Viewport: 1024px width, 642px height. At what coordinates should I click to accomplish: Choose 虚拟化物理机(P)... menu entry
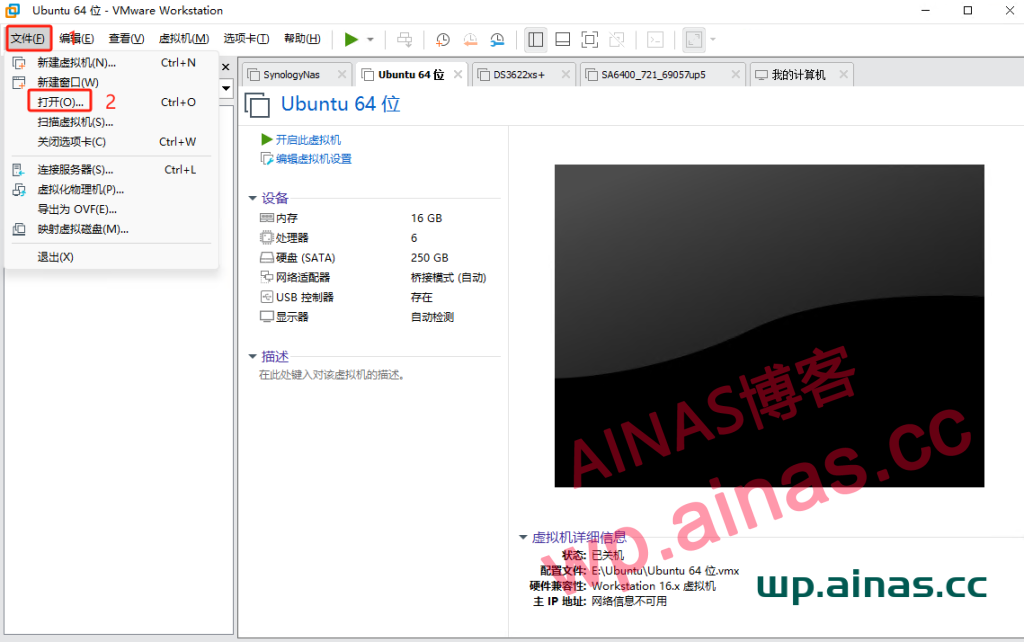111,189
